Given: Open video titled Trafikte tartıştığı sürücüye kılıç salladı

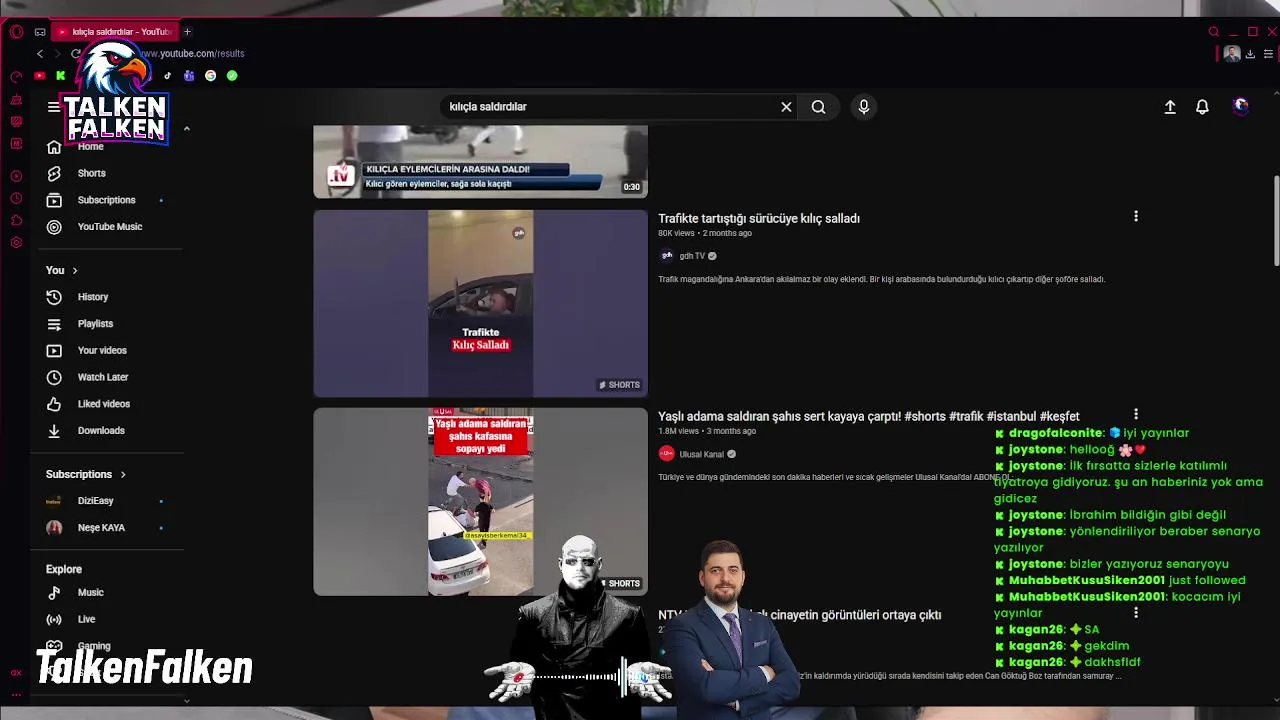Looking at the screenshot, I should [759, 218].
